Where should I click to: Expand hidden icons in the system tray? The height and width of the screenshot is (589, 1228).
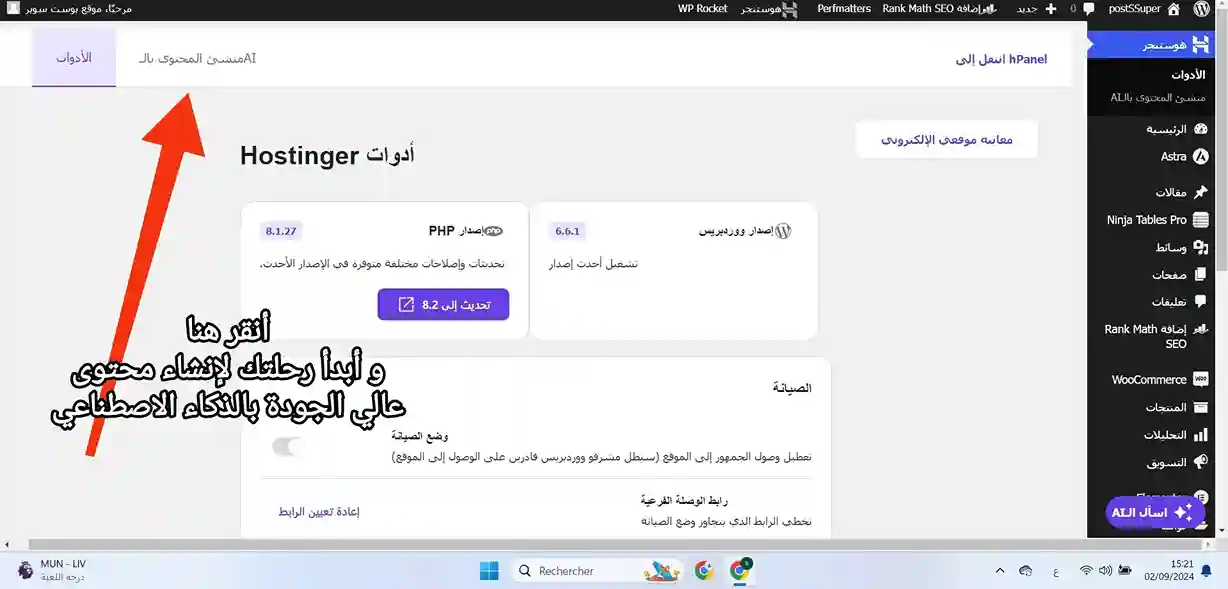coord(999,570)
